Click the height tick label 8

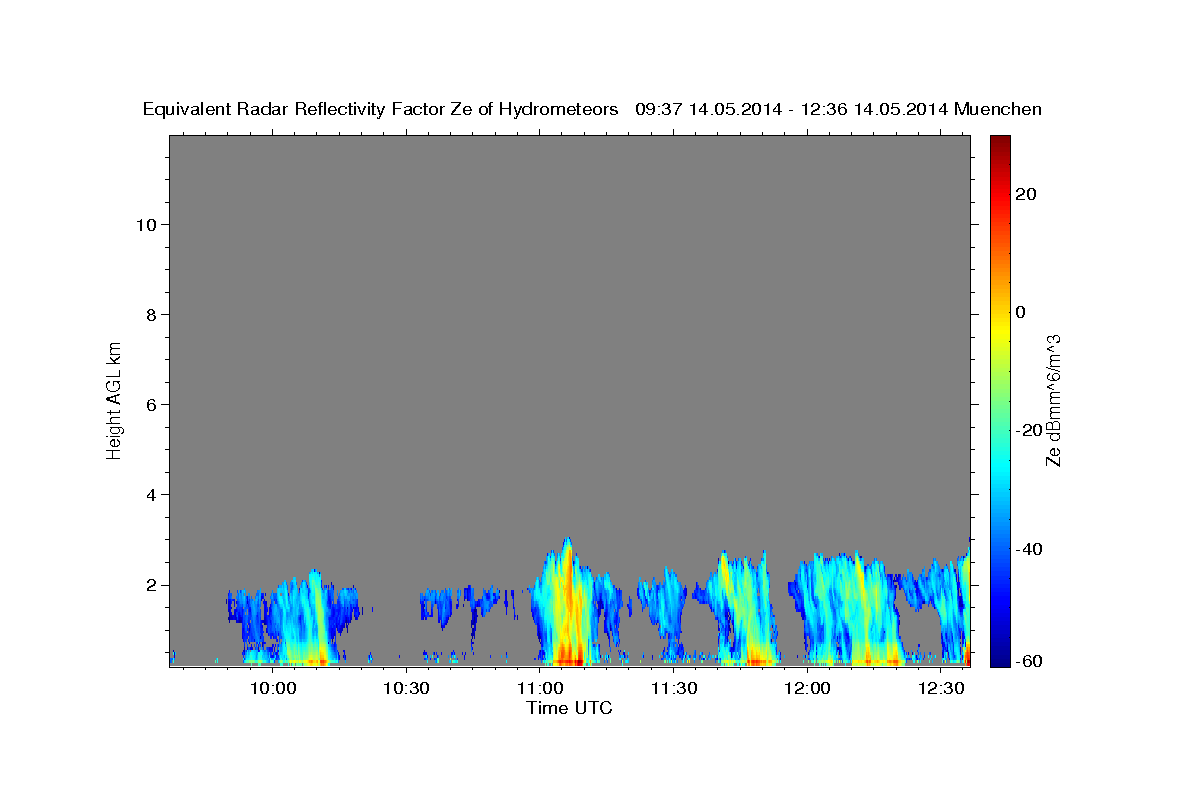[149, 315]
